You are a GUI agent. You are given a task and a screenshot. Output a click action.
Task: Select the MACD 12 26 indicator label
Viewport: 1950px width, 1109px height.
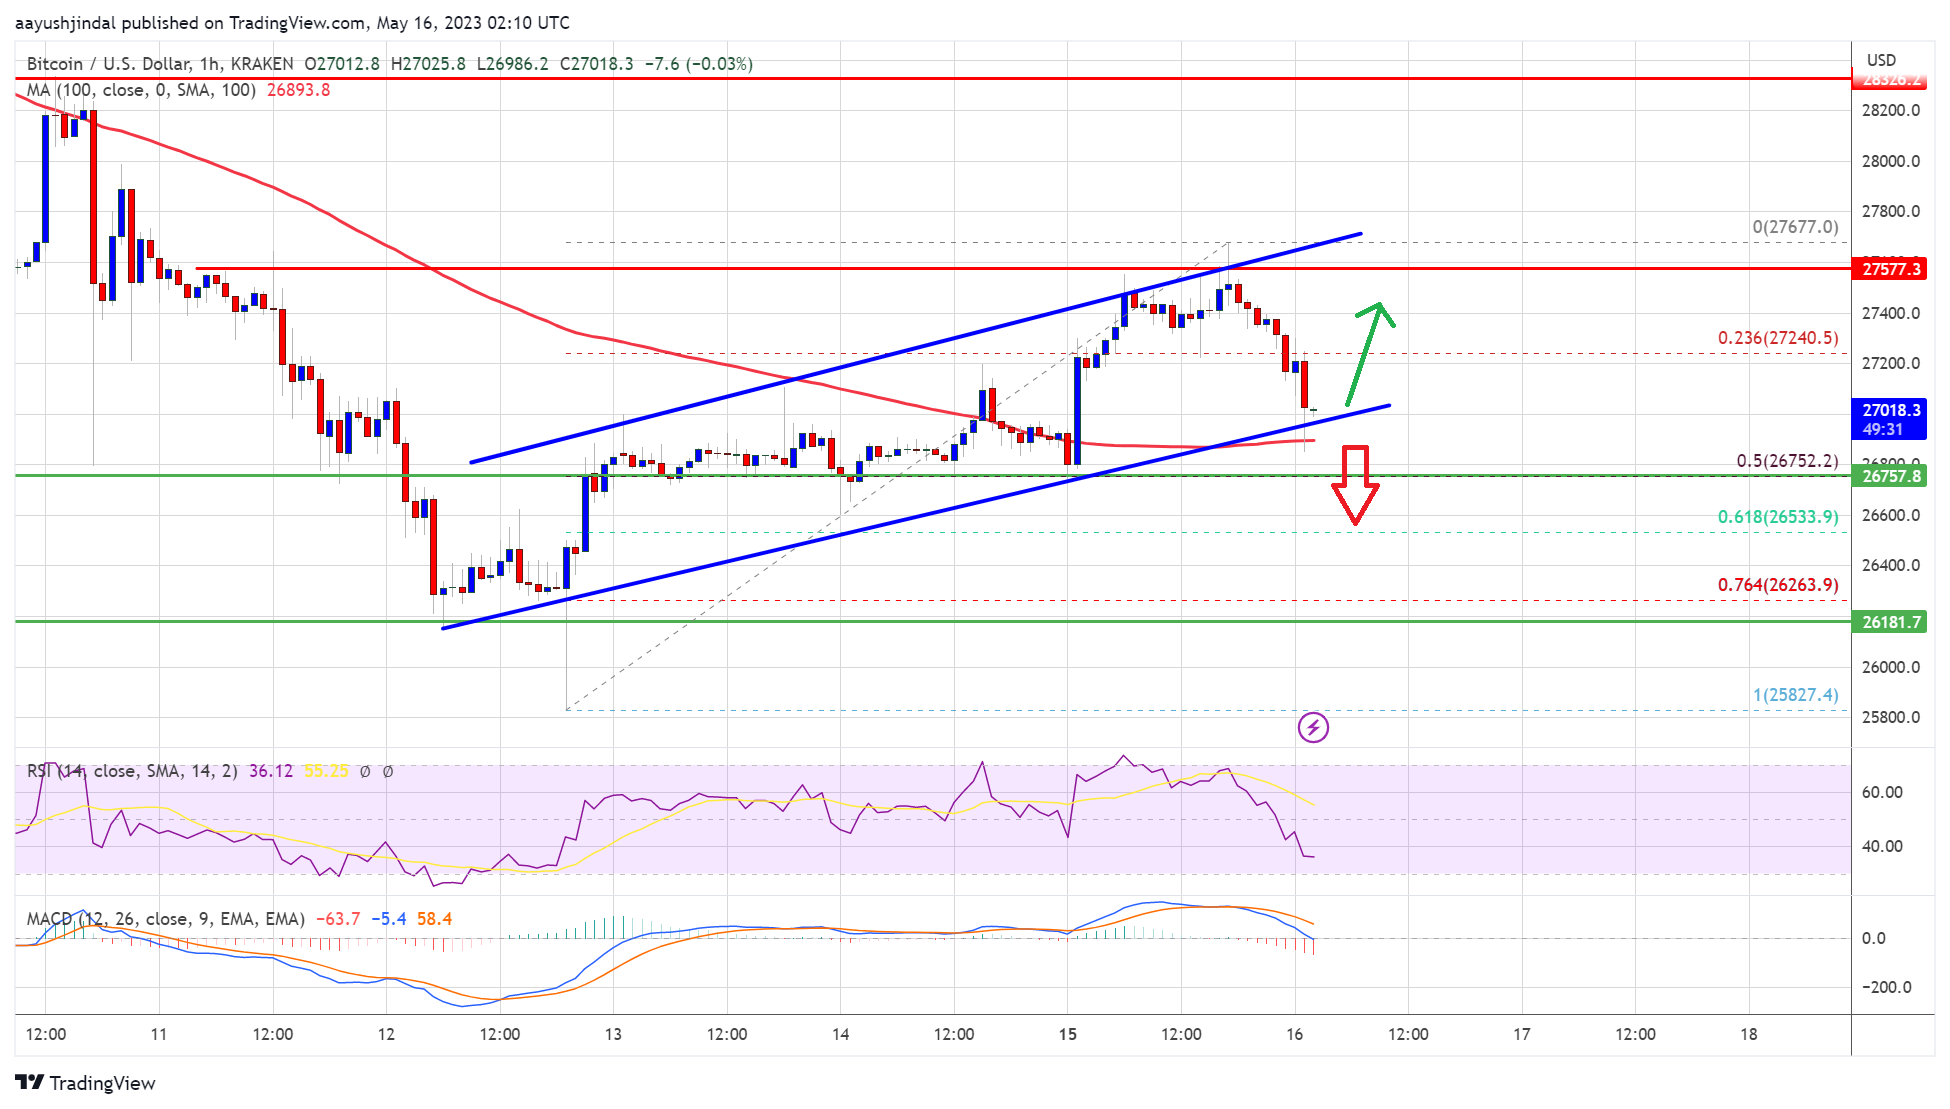[165, 918]
